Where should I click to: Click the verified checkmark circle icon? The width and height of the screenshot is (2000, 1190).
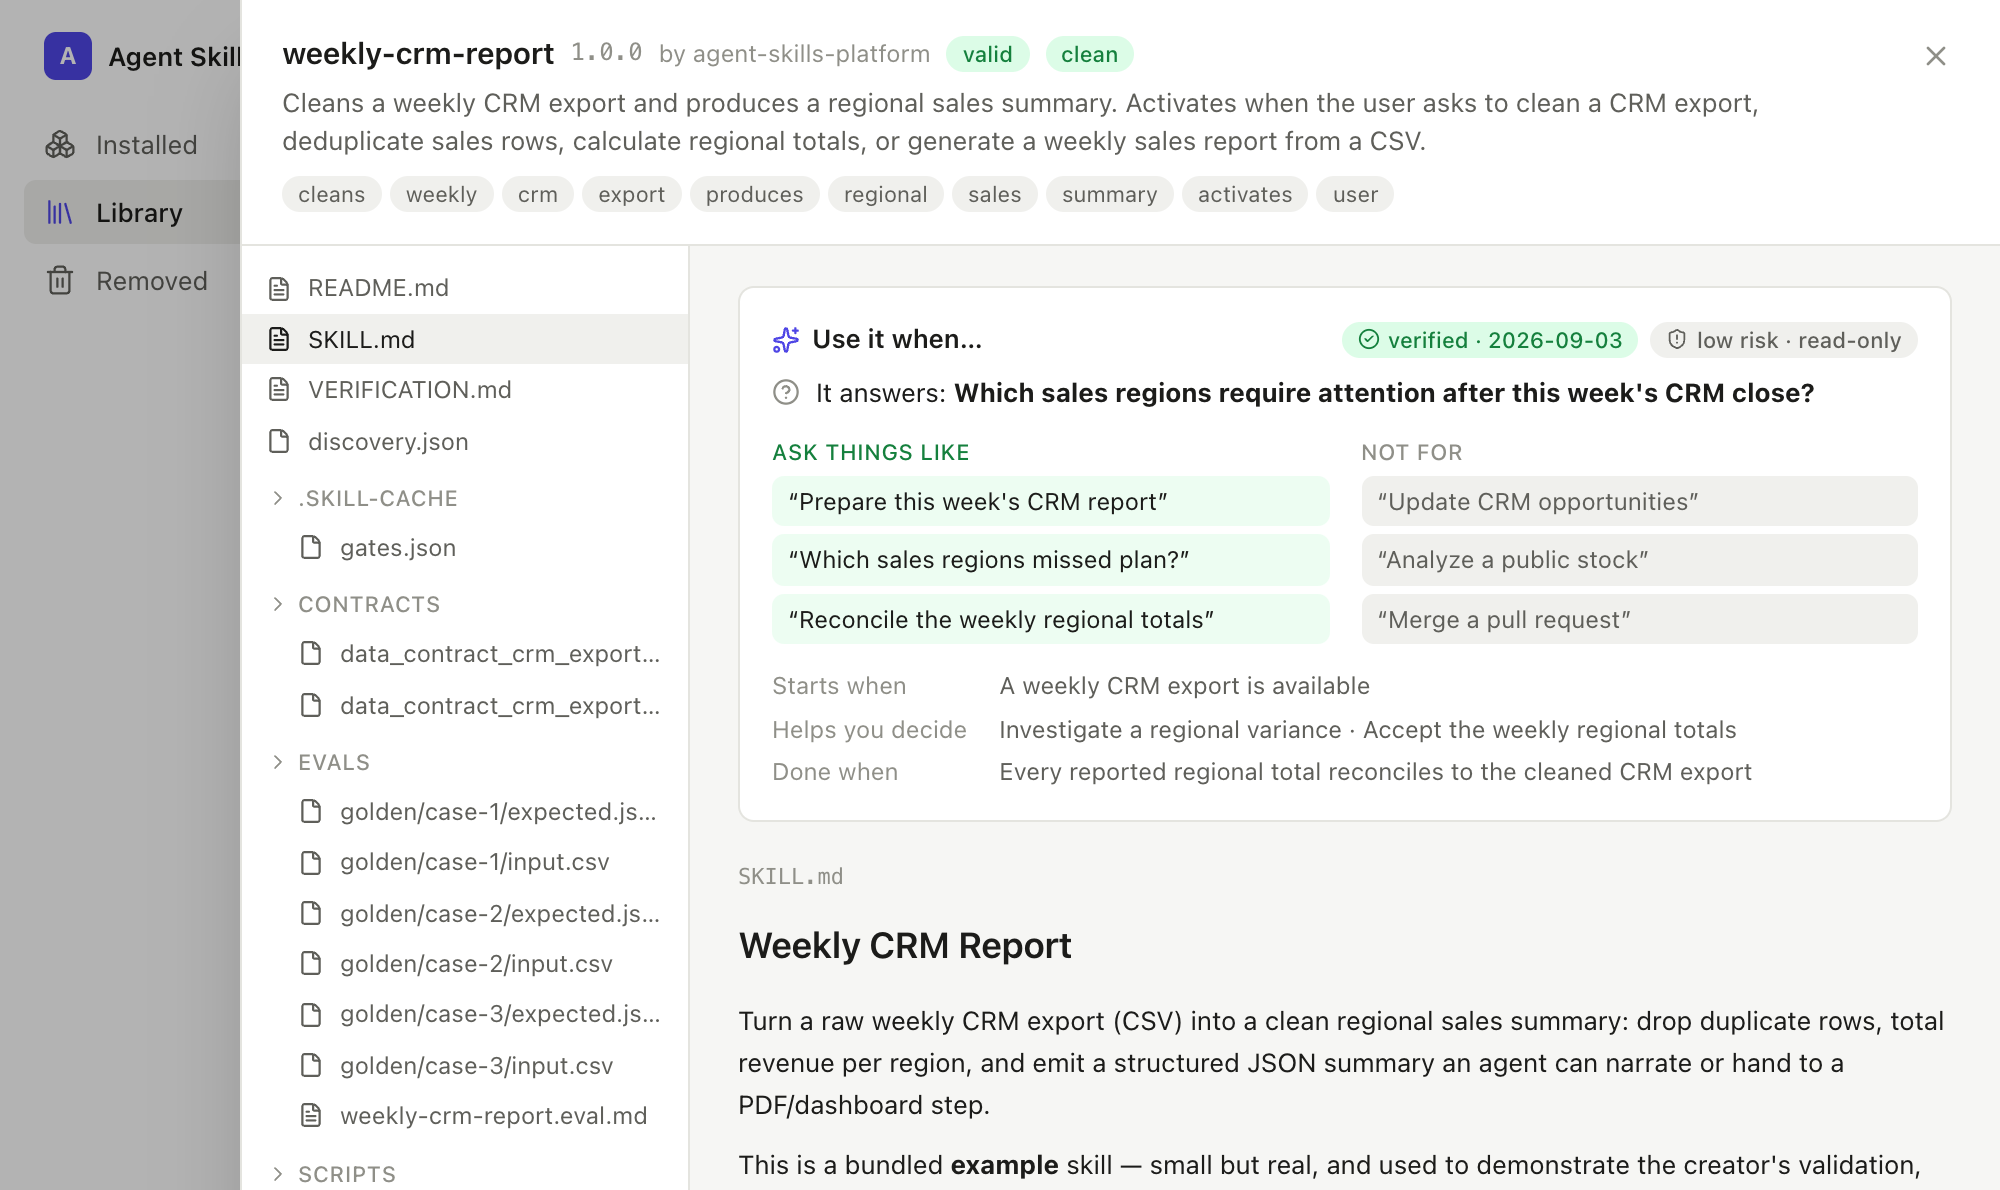[1369, 340]
